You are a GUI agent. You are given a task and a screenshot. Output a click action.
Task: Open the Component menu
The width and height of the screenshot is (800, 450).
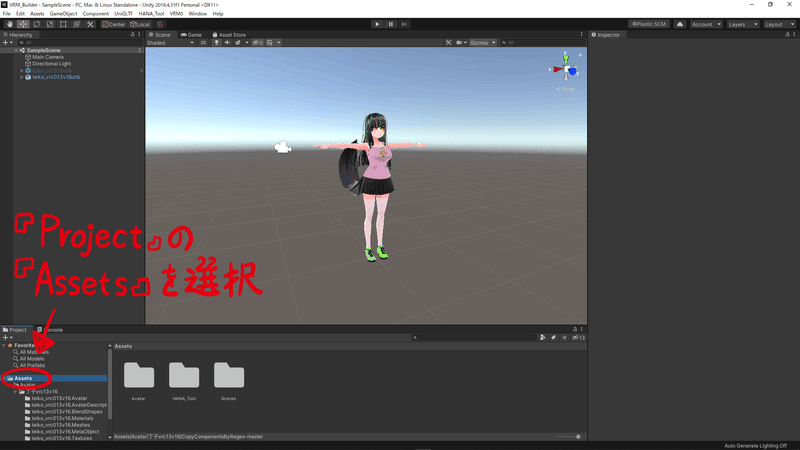click(95, 14)
